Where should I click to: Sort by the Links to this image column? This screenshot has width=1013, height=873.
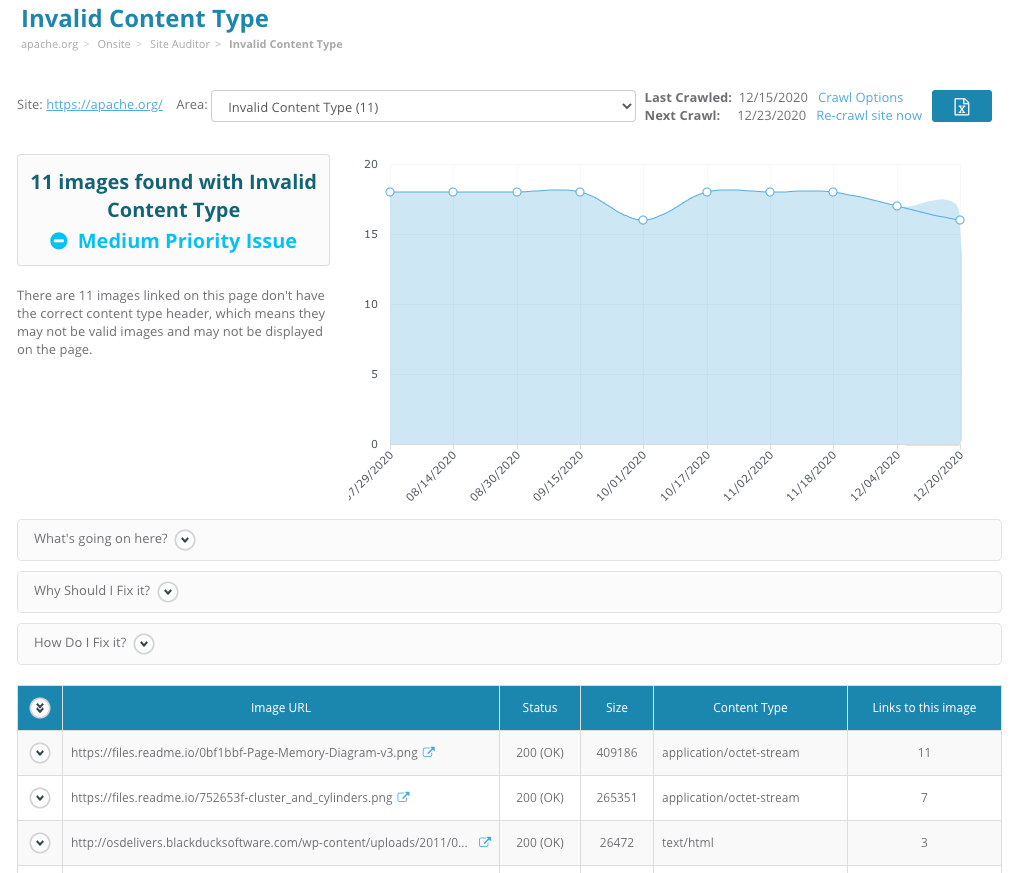(924, 707)
